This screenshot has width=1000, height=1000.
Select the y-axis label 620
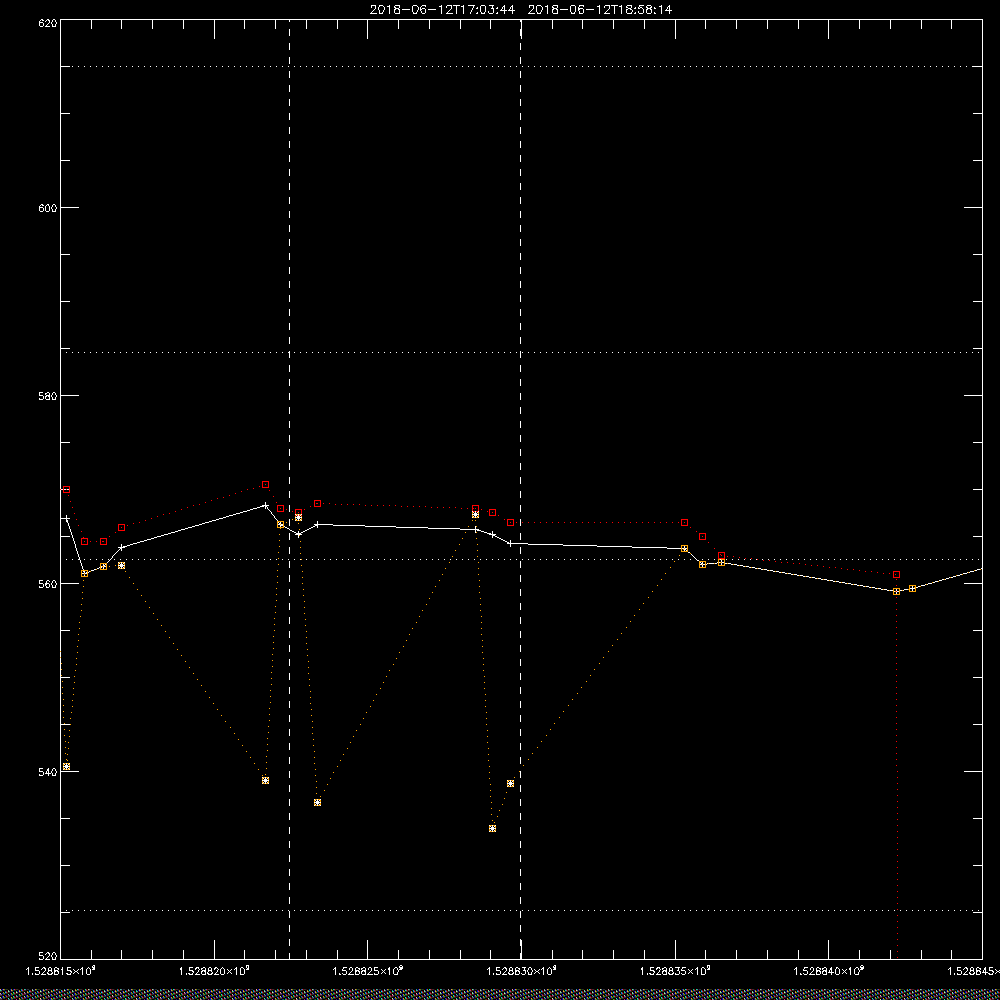point(48,23)
